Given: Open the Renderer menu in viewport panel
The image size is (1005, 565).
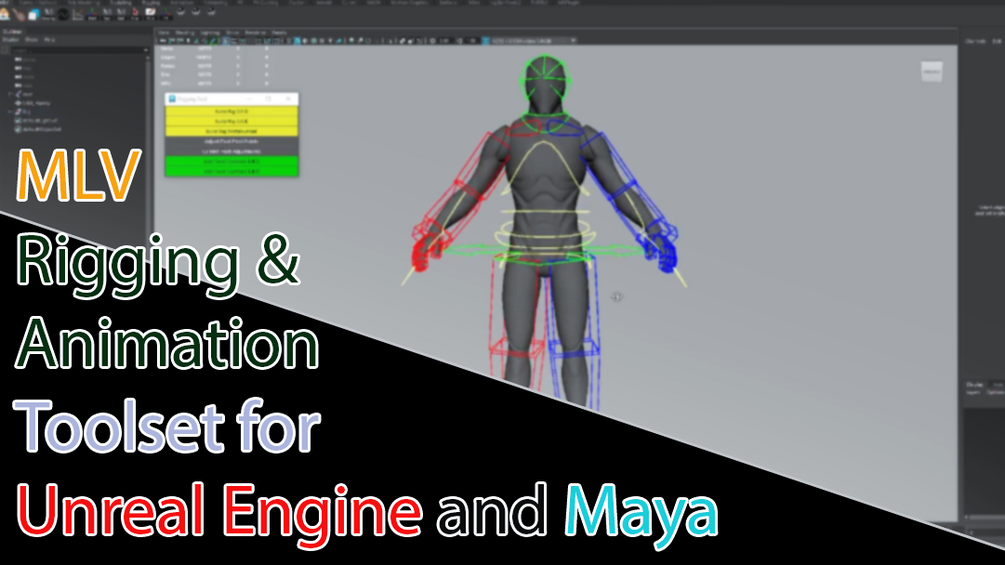Looking at the screenshot, I should click(255, 32).
